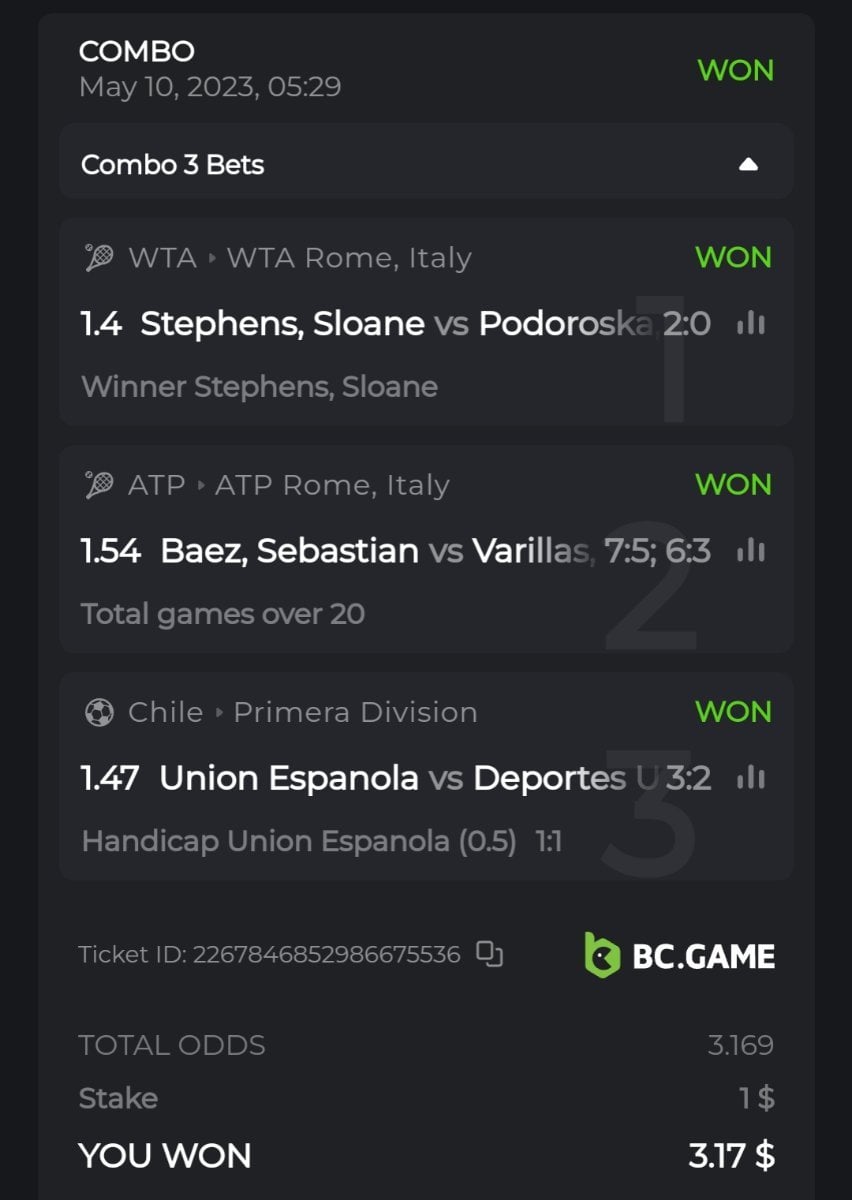The image size is (852, 1200).
Task: Click the Chile country breadcrumb
Action: (x=164, y=712)
